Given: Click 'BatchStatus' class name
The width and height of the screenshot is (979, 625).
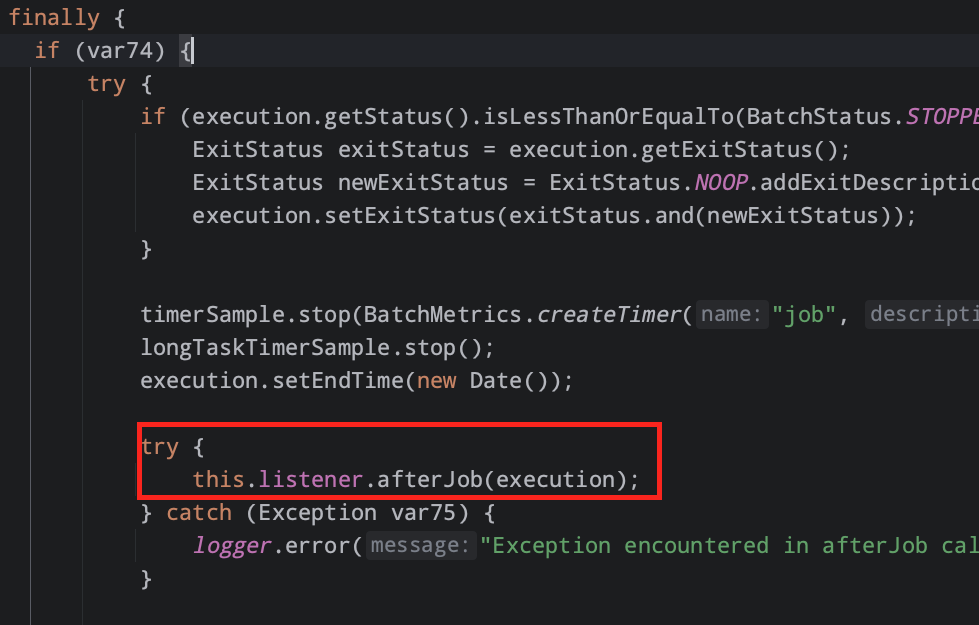Looking at the screenshot, I should tap(819, 117).
